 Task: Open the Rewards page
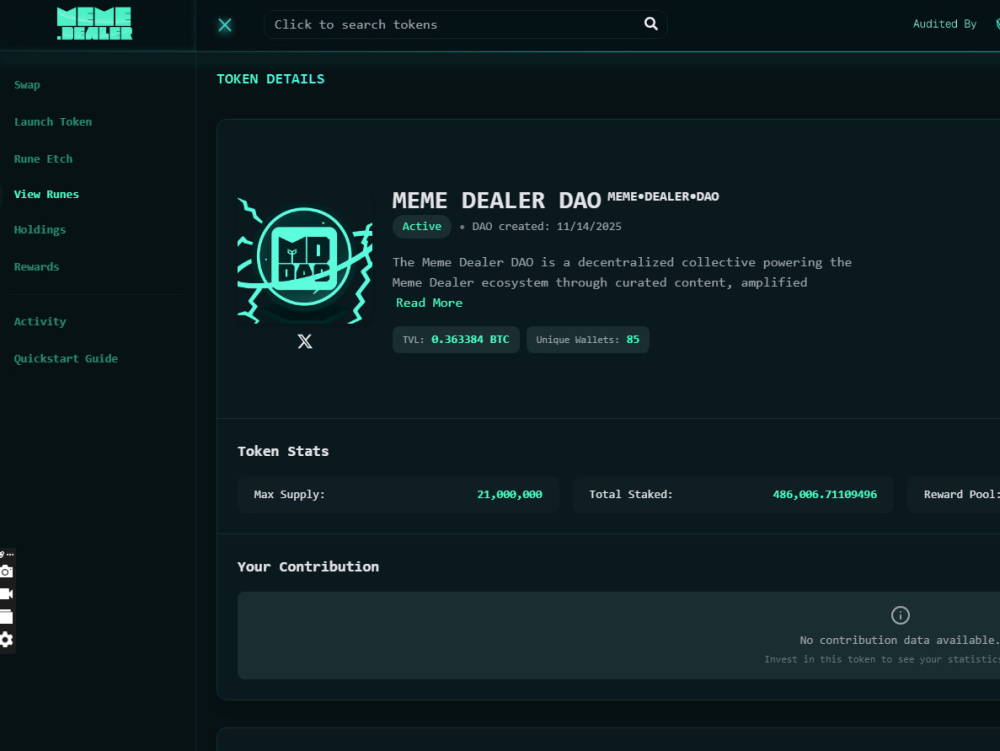(x=36, y=266)
